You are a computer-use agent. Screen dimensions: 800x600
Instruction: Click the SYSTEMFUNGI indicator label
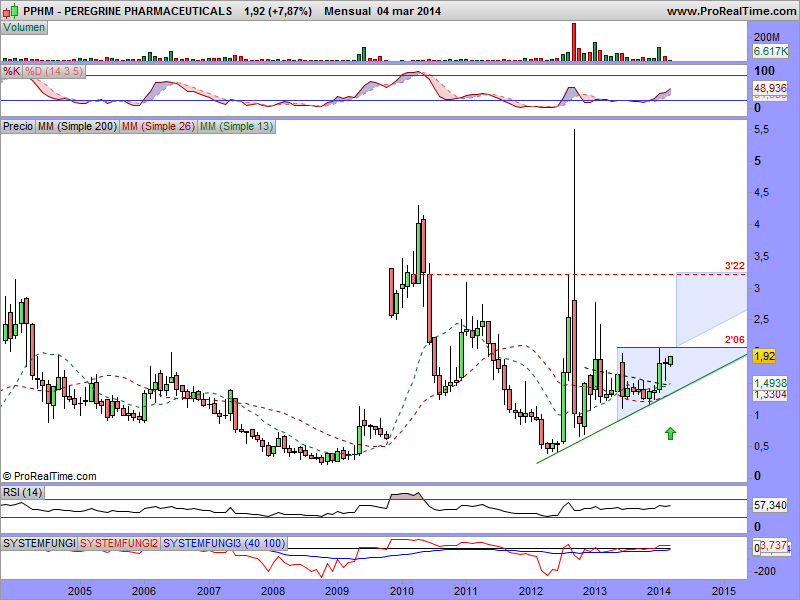click(39, 543)
